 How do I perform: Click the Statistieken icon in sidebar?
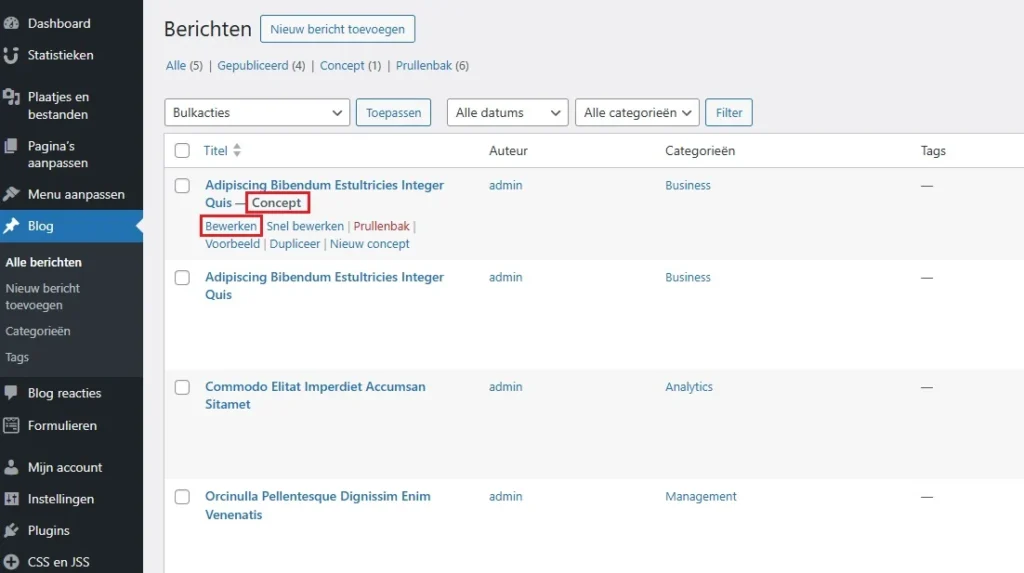click(x=12, y=55)
